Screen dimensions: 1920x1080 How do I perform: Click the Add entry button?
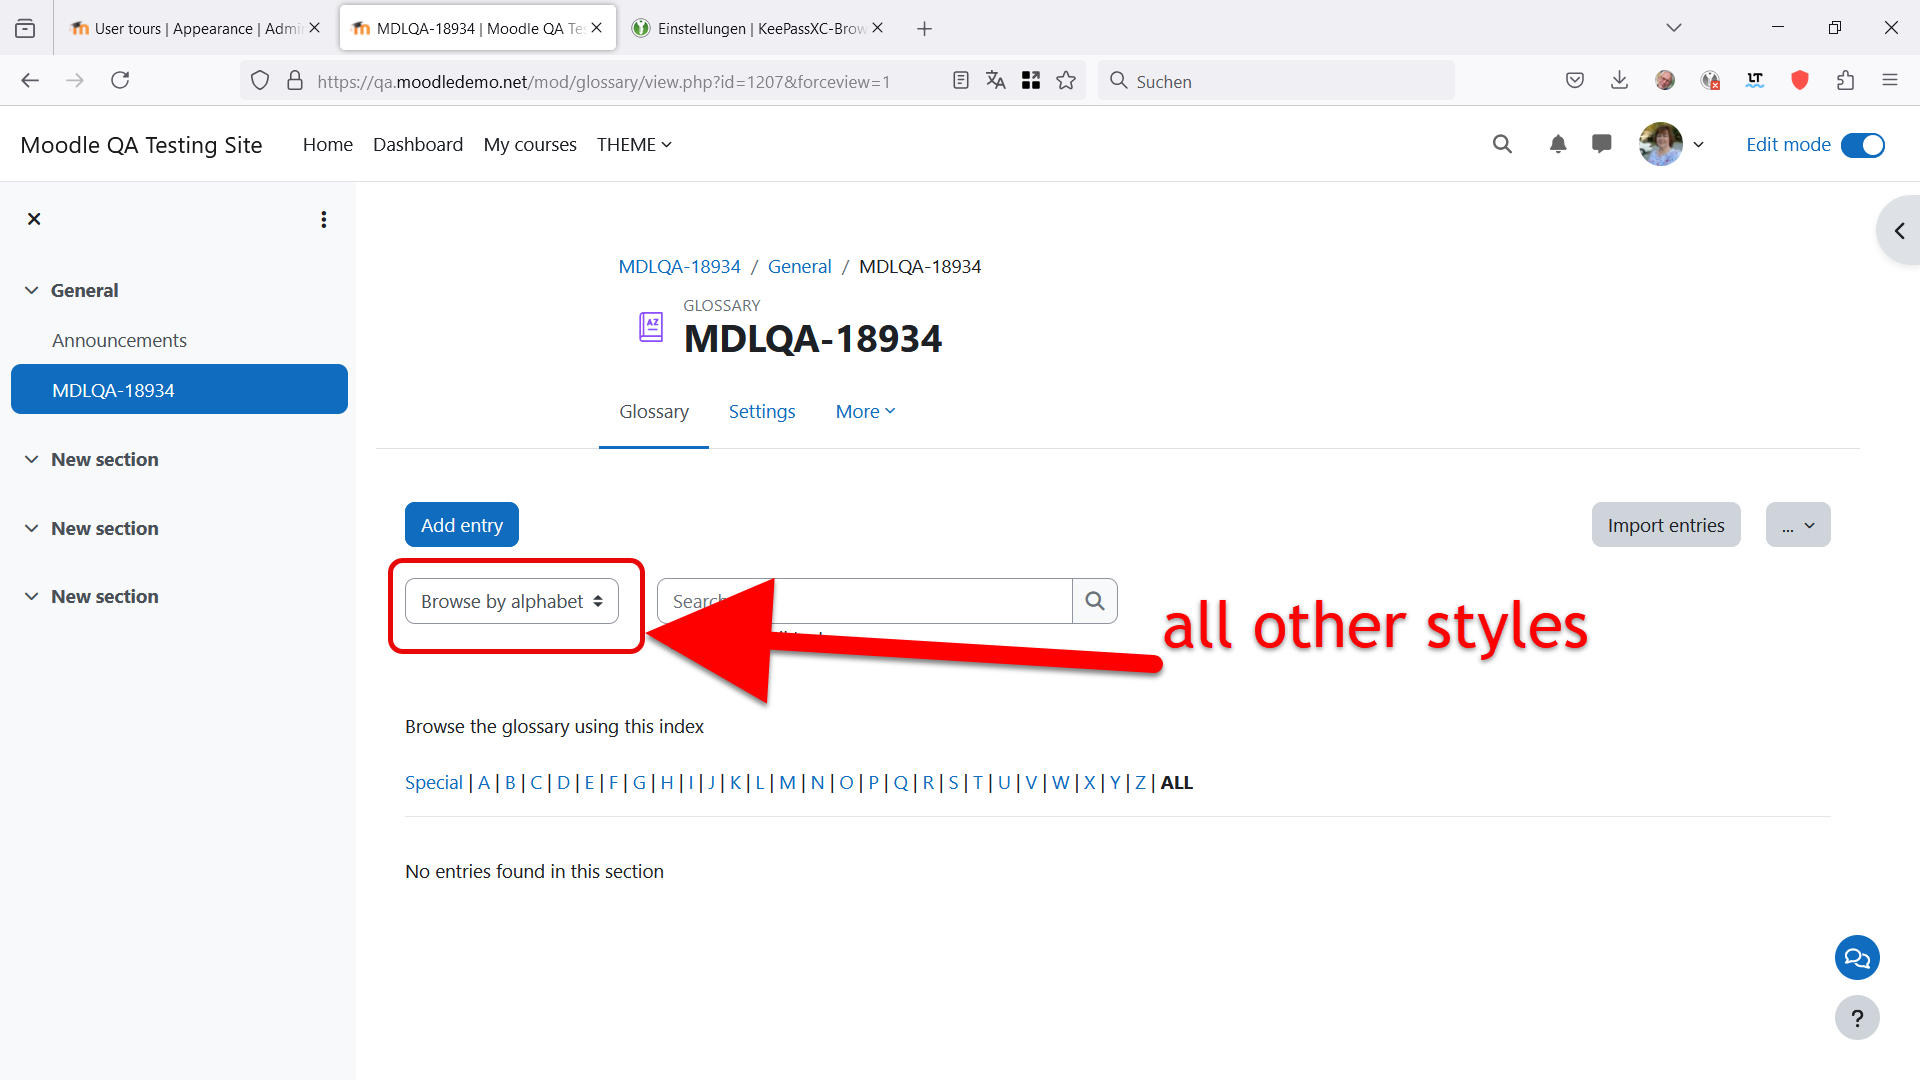(x=462, y=525)
